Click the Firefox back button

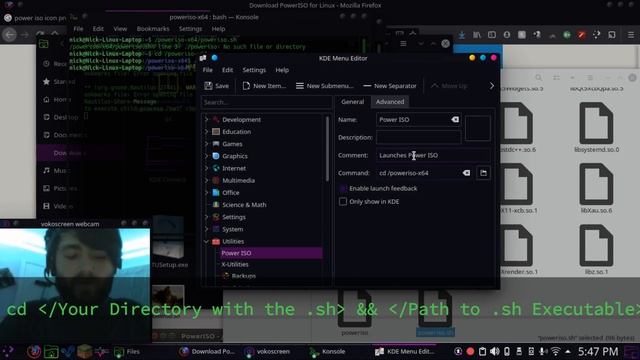pos(9,35)
